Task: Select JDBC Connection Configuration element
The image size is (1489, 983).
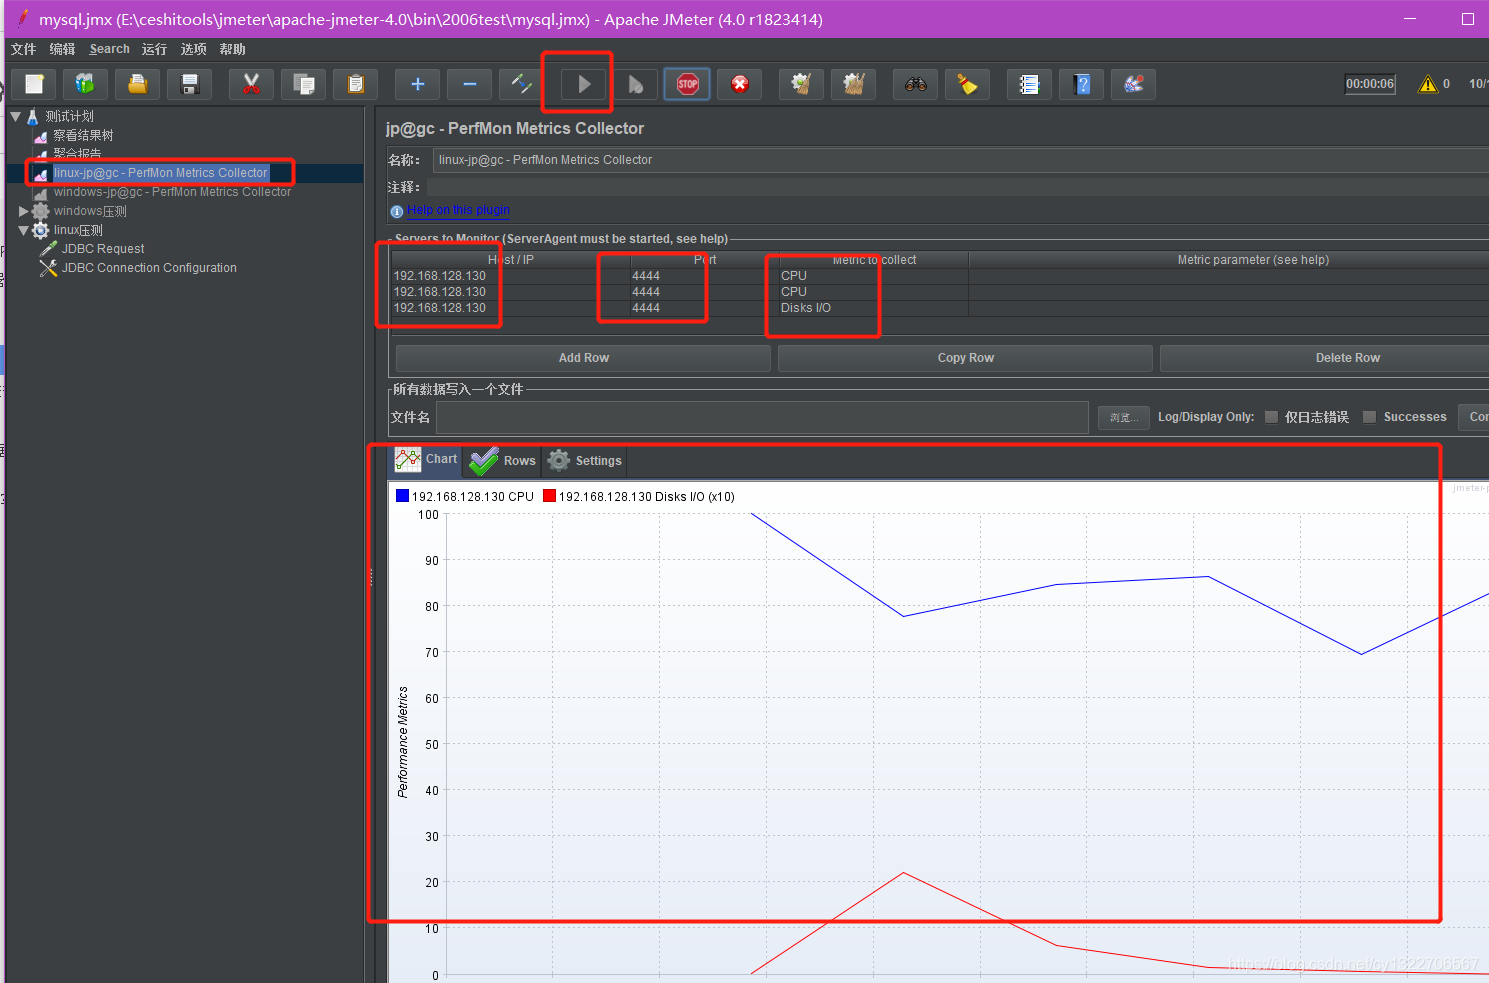Action: coord(149,268)
